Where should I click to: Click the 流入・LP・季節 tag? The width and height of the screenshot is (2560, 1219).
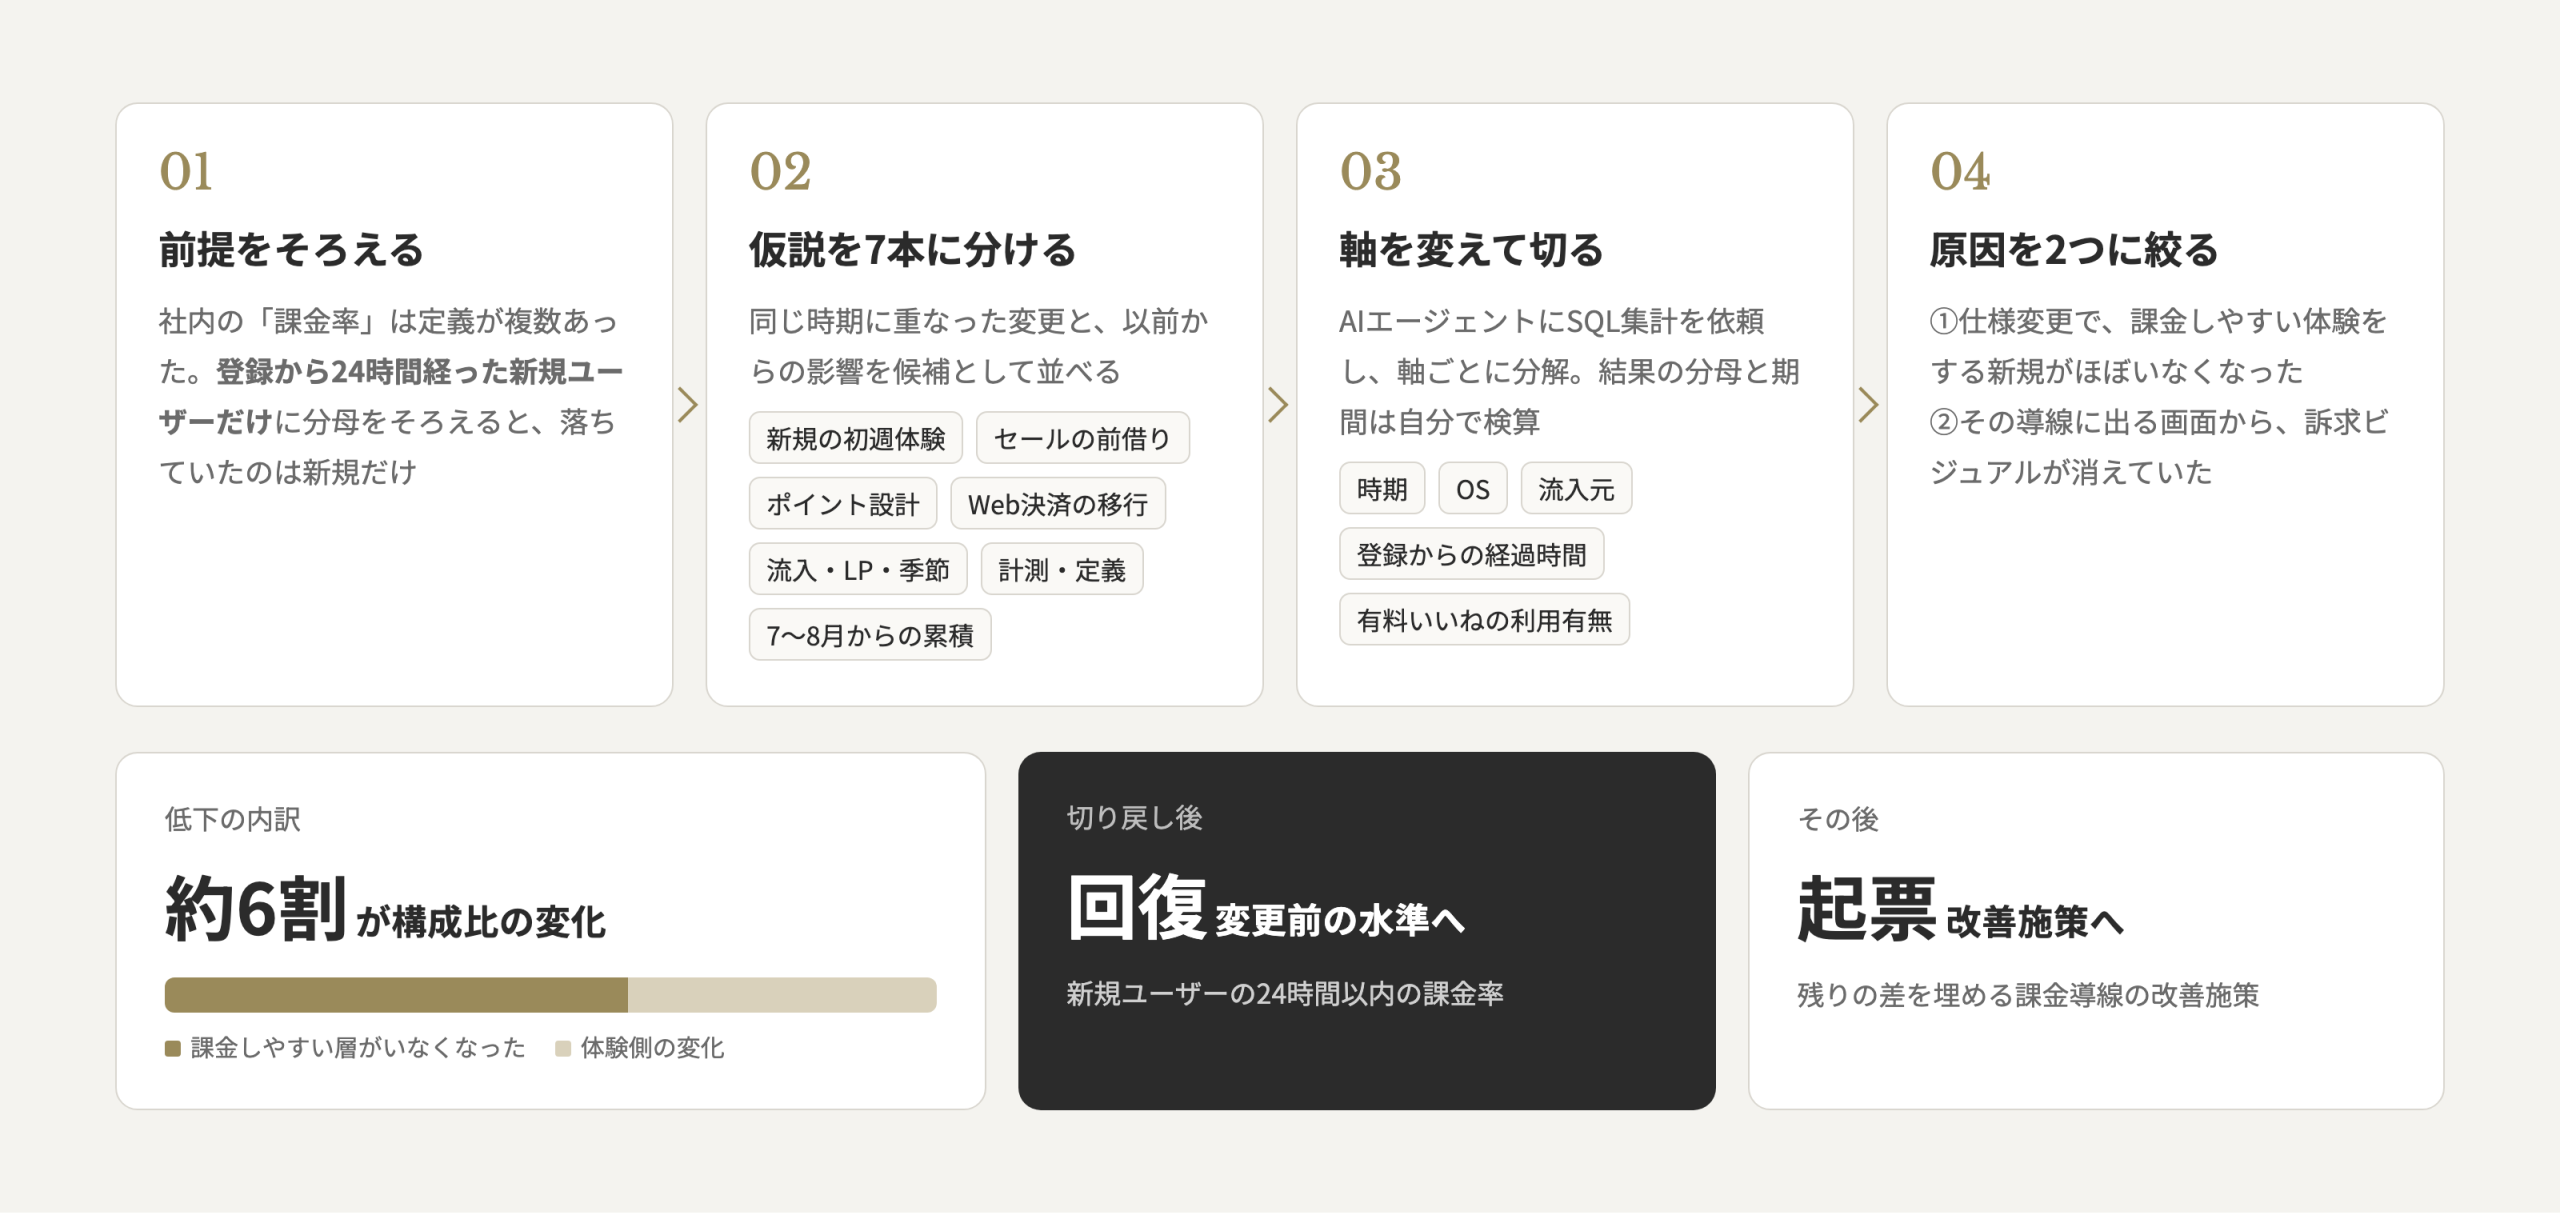[x=857, y=570]
